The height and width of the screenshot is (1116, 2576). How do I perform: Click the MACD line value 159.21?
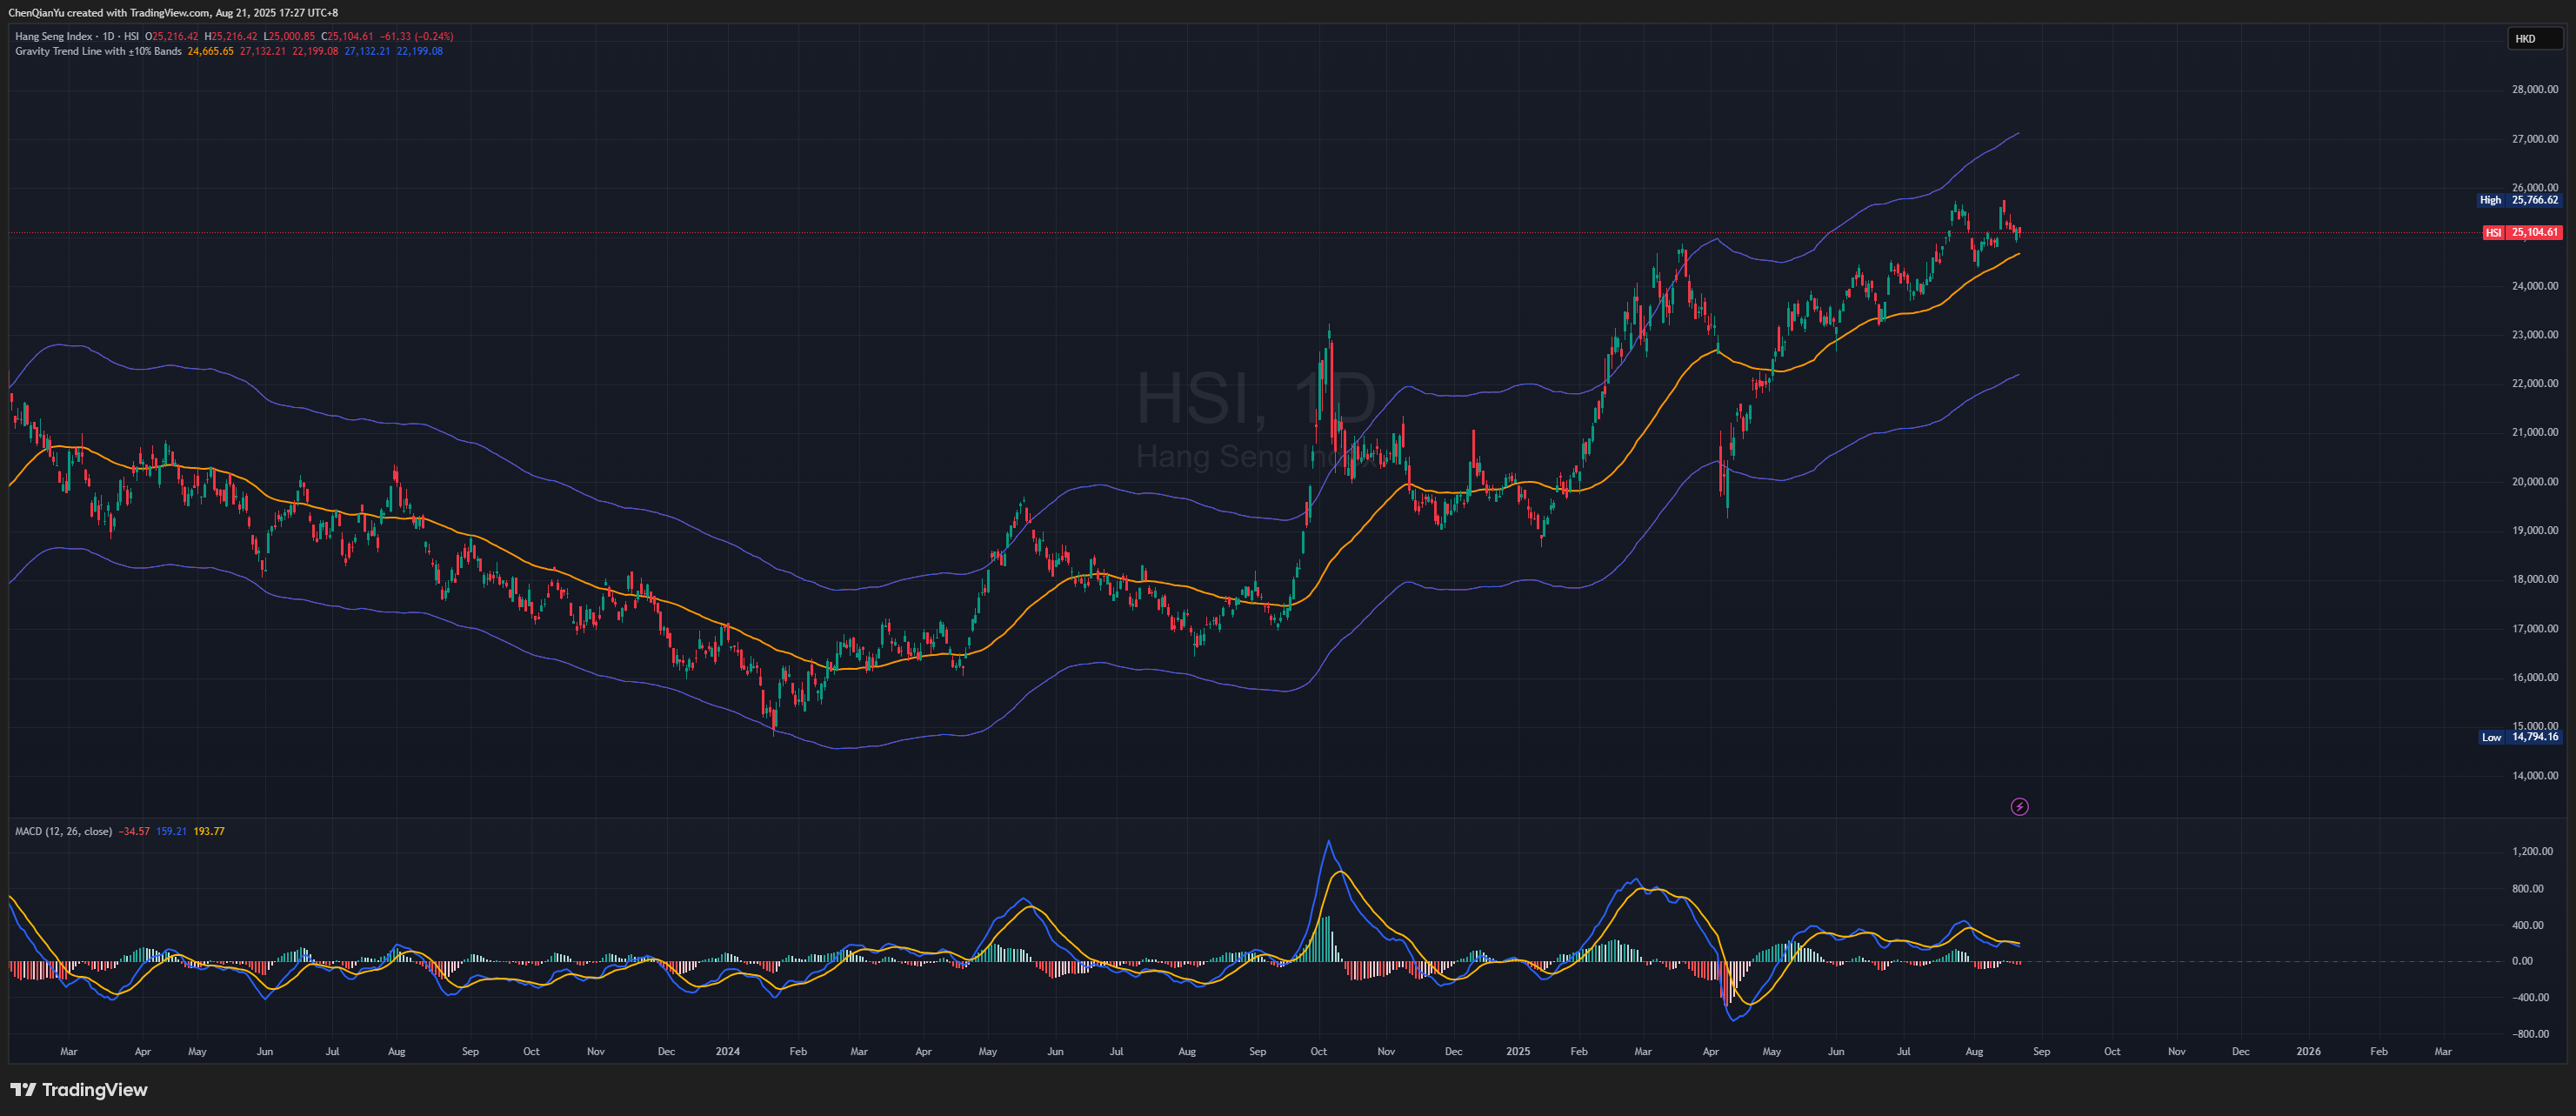[x=171, y=831]
